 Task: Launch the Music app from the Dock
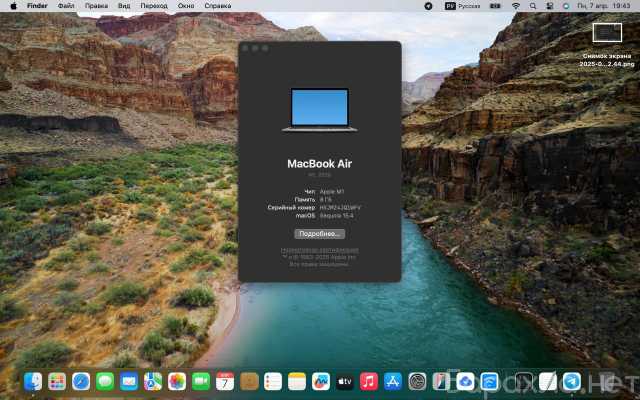(369, 382)
